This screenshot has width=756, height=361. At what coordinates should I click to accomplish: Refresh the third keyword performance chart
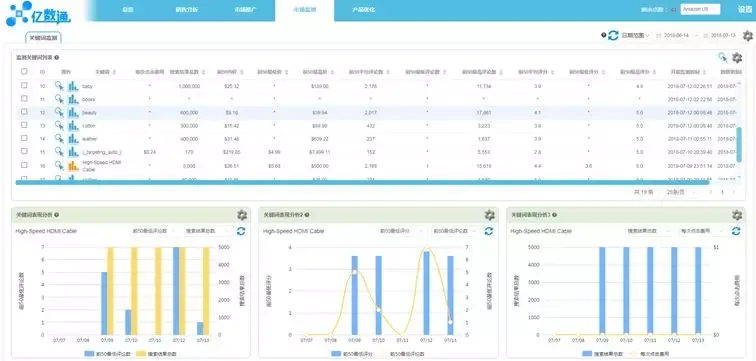736,231
